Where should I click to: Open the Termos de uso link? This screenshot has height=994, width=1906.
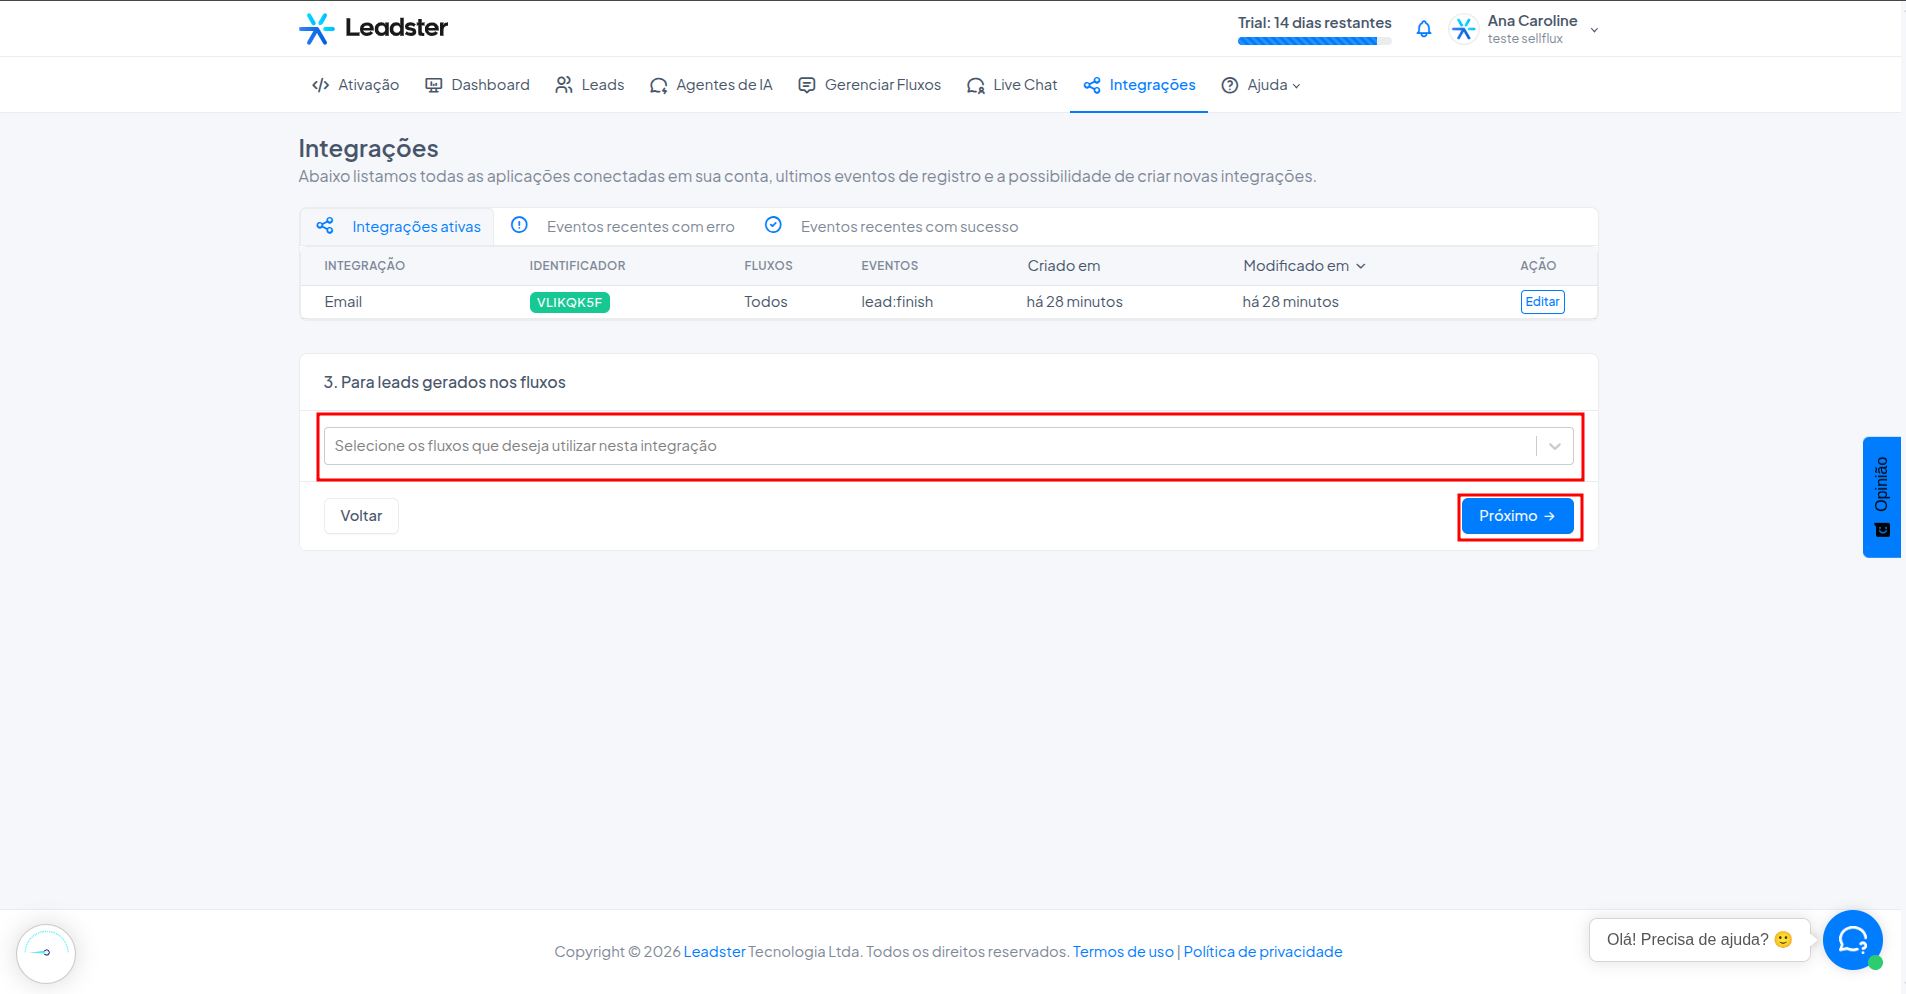tap(1123, 952)
